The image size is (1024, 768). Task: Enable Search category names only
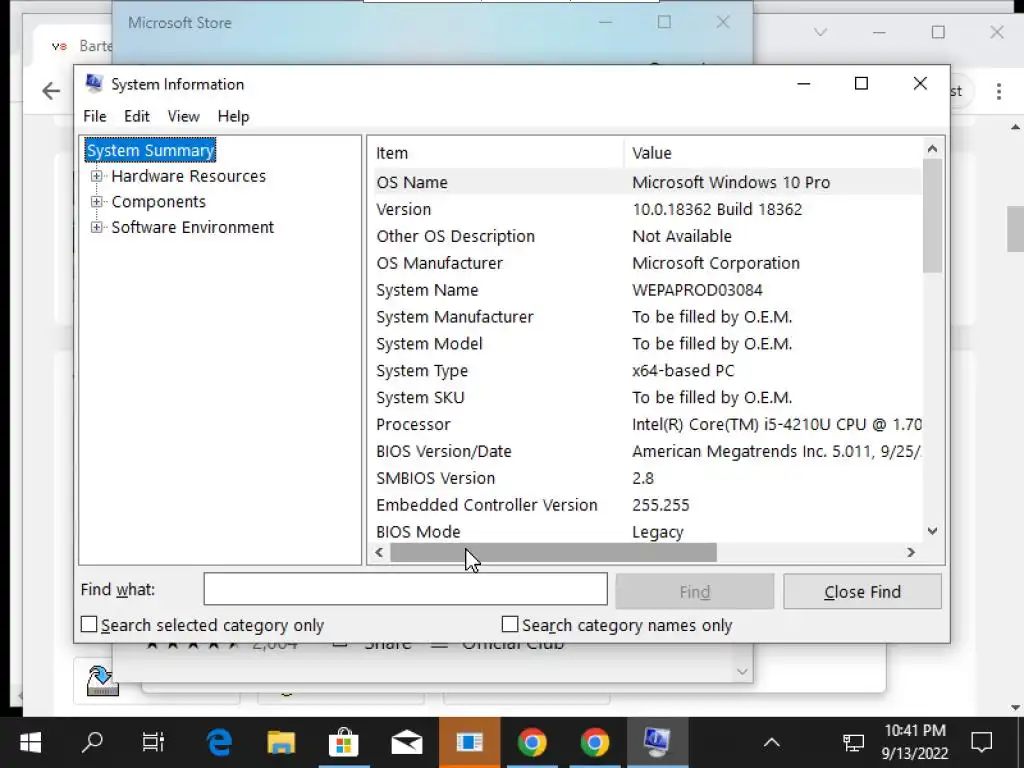coord(509,624)
